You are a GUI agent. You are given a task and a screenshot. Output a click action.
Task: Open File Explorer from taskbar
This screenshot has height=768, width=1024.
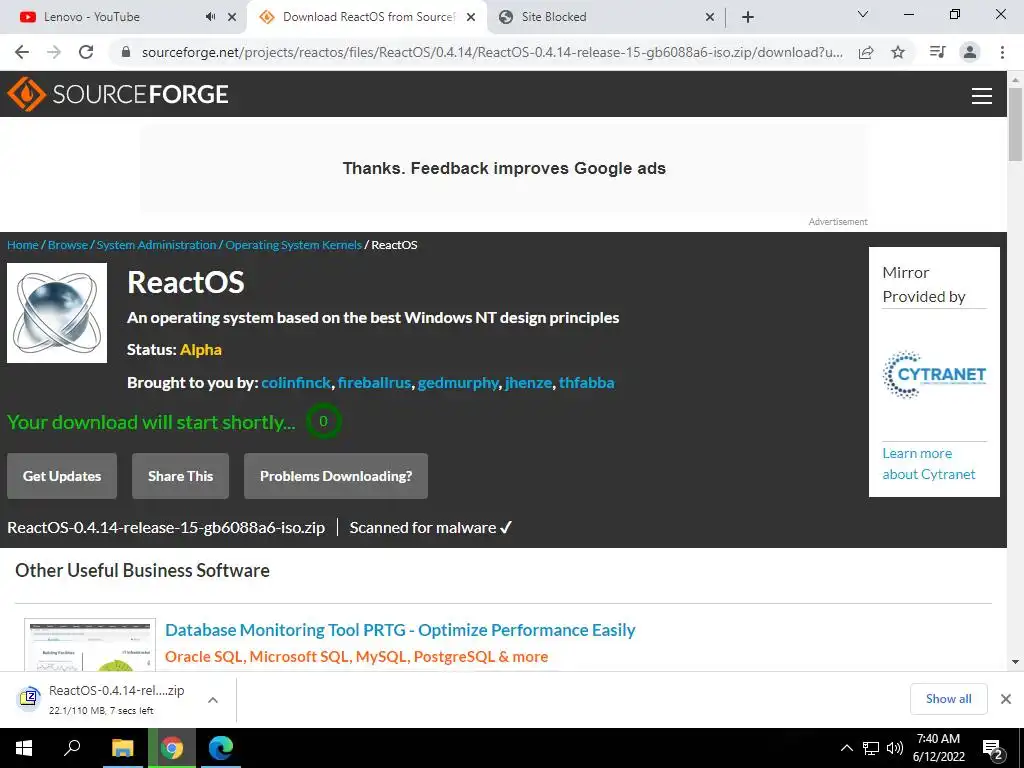tap(122, 748)
